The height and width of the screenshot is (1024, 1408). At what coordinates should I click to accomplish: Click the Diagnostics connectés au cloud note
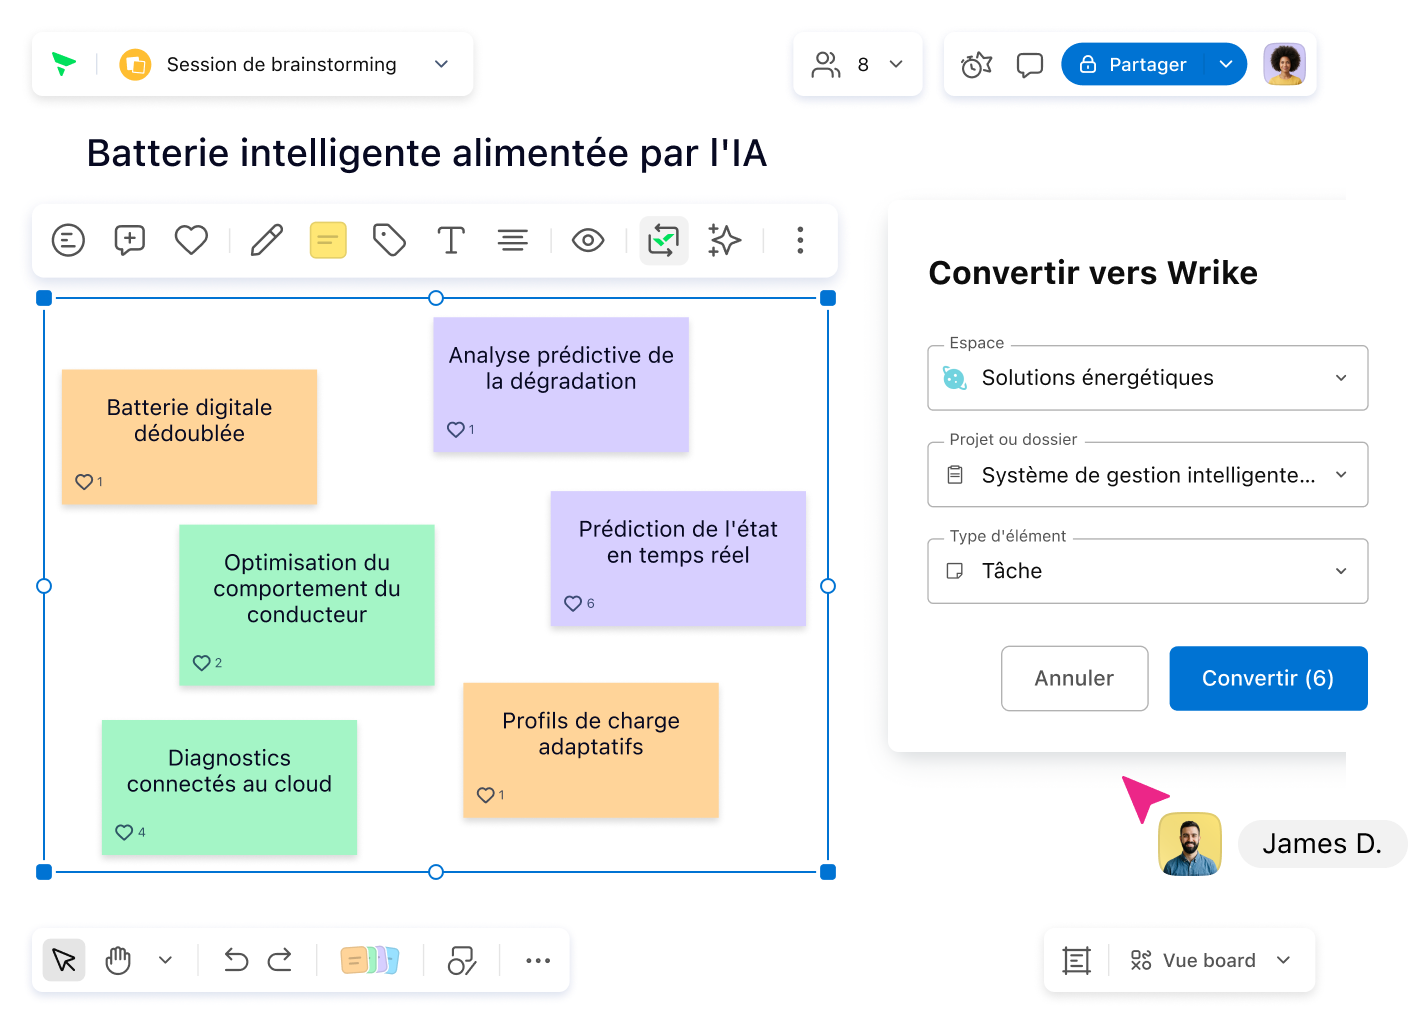coord(229,787)
